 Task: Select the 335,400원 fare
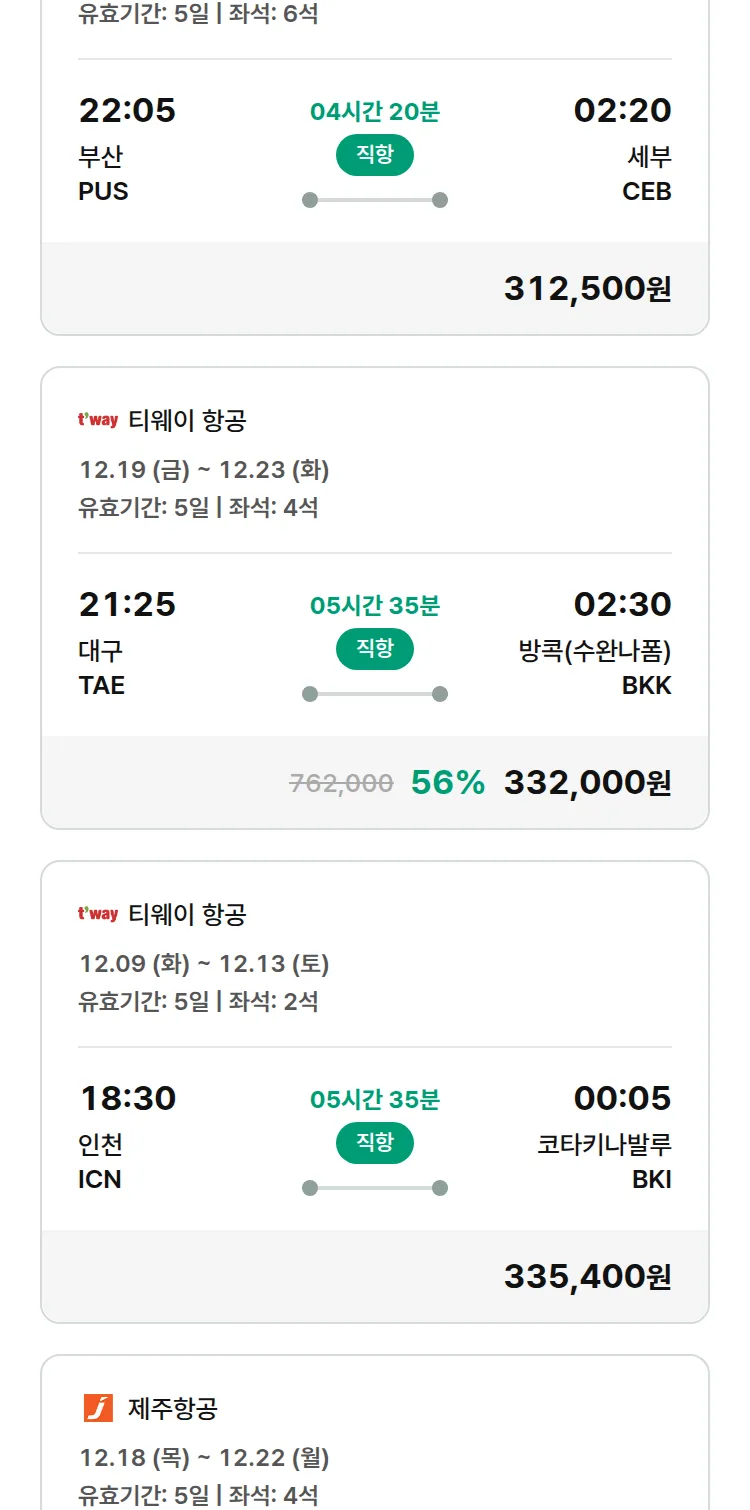click(x=587, y=1276)
